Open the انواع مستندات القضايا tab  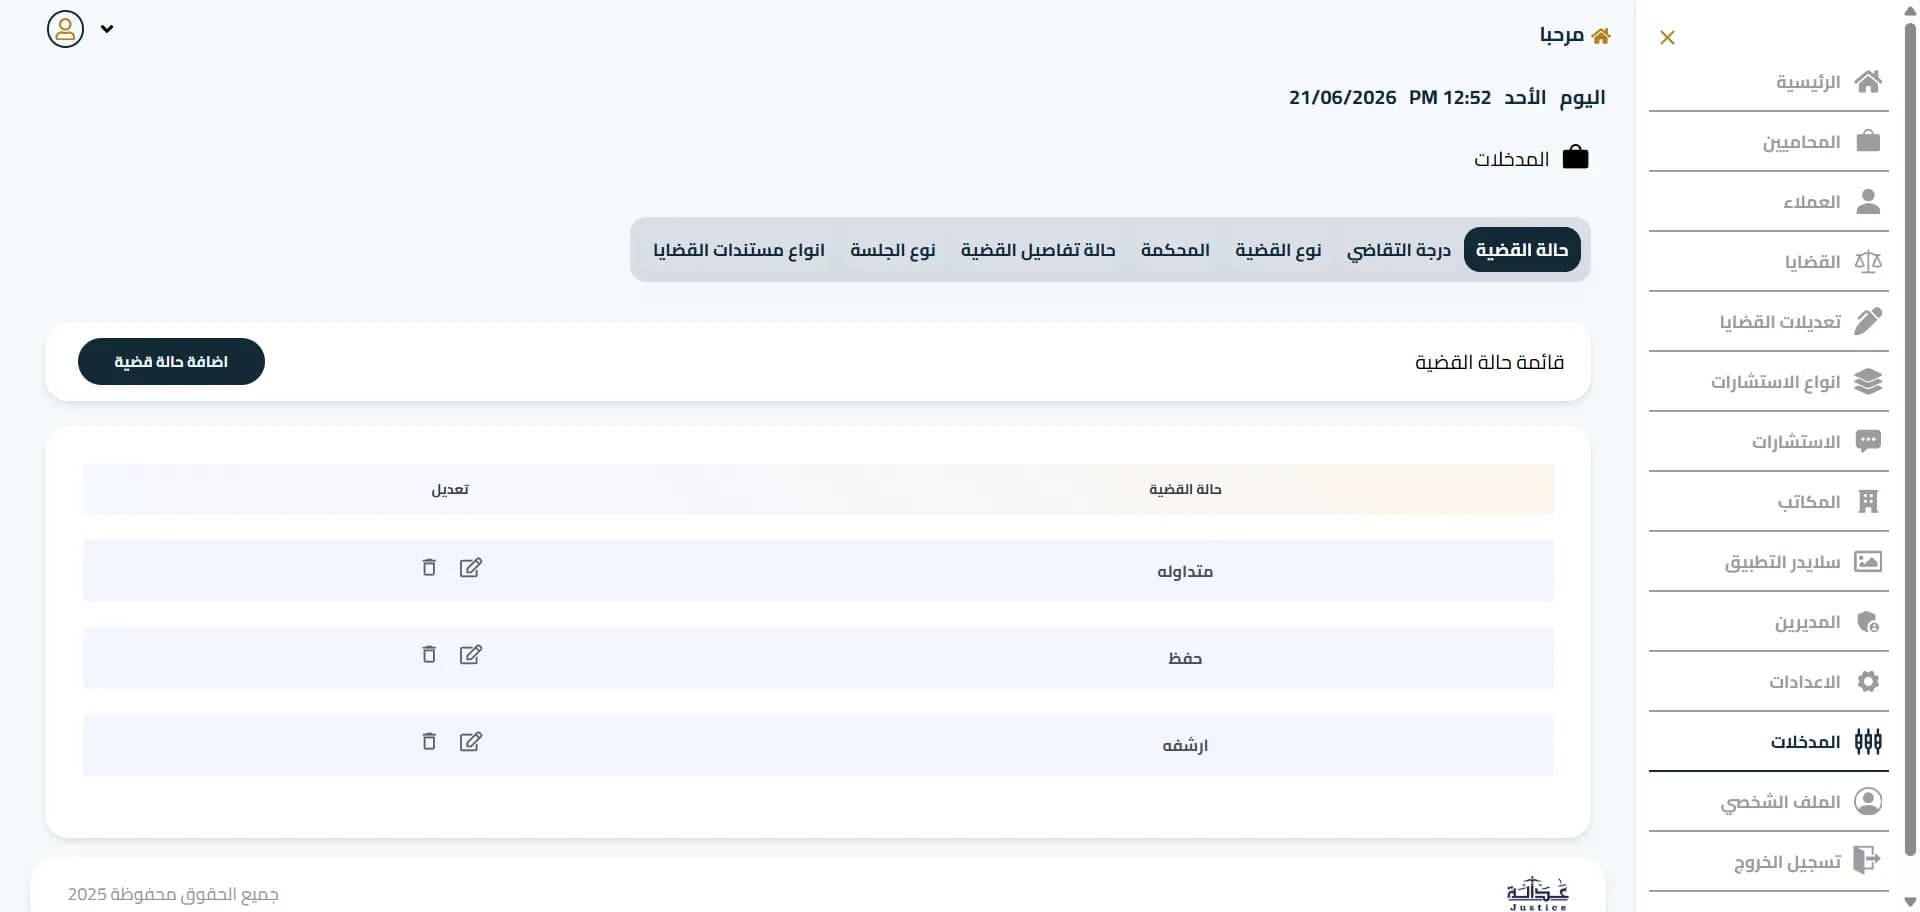pyautogui.click(x=739, y=250)
